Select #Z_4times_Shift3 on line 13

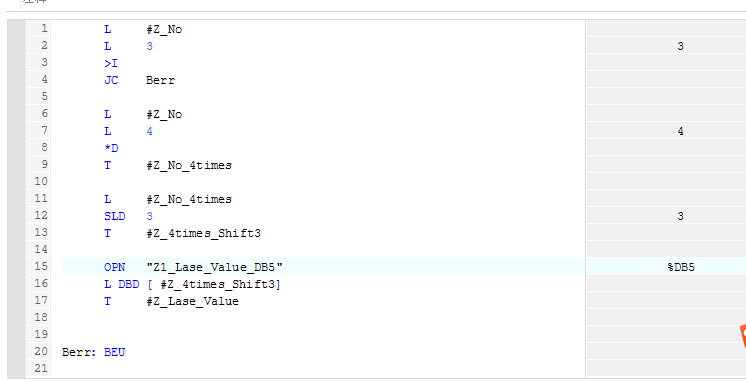tap(204, 233)
